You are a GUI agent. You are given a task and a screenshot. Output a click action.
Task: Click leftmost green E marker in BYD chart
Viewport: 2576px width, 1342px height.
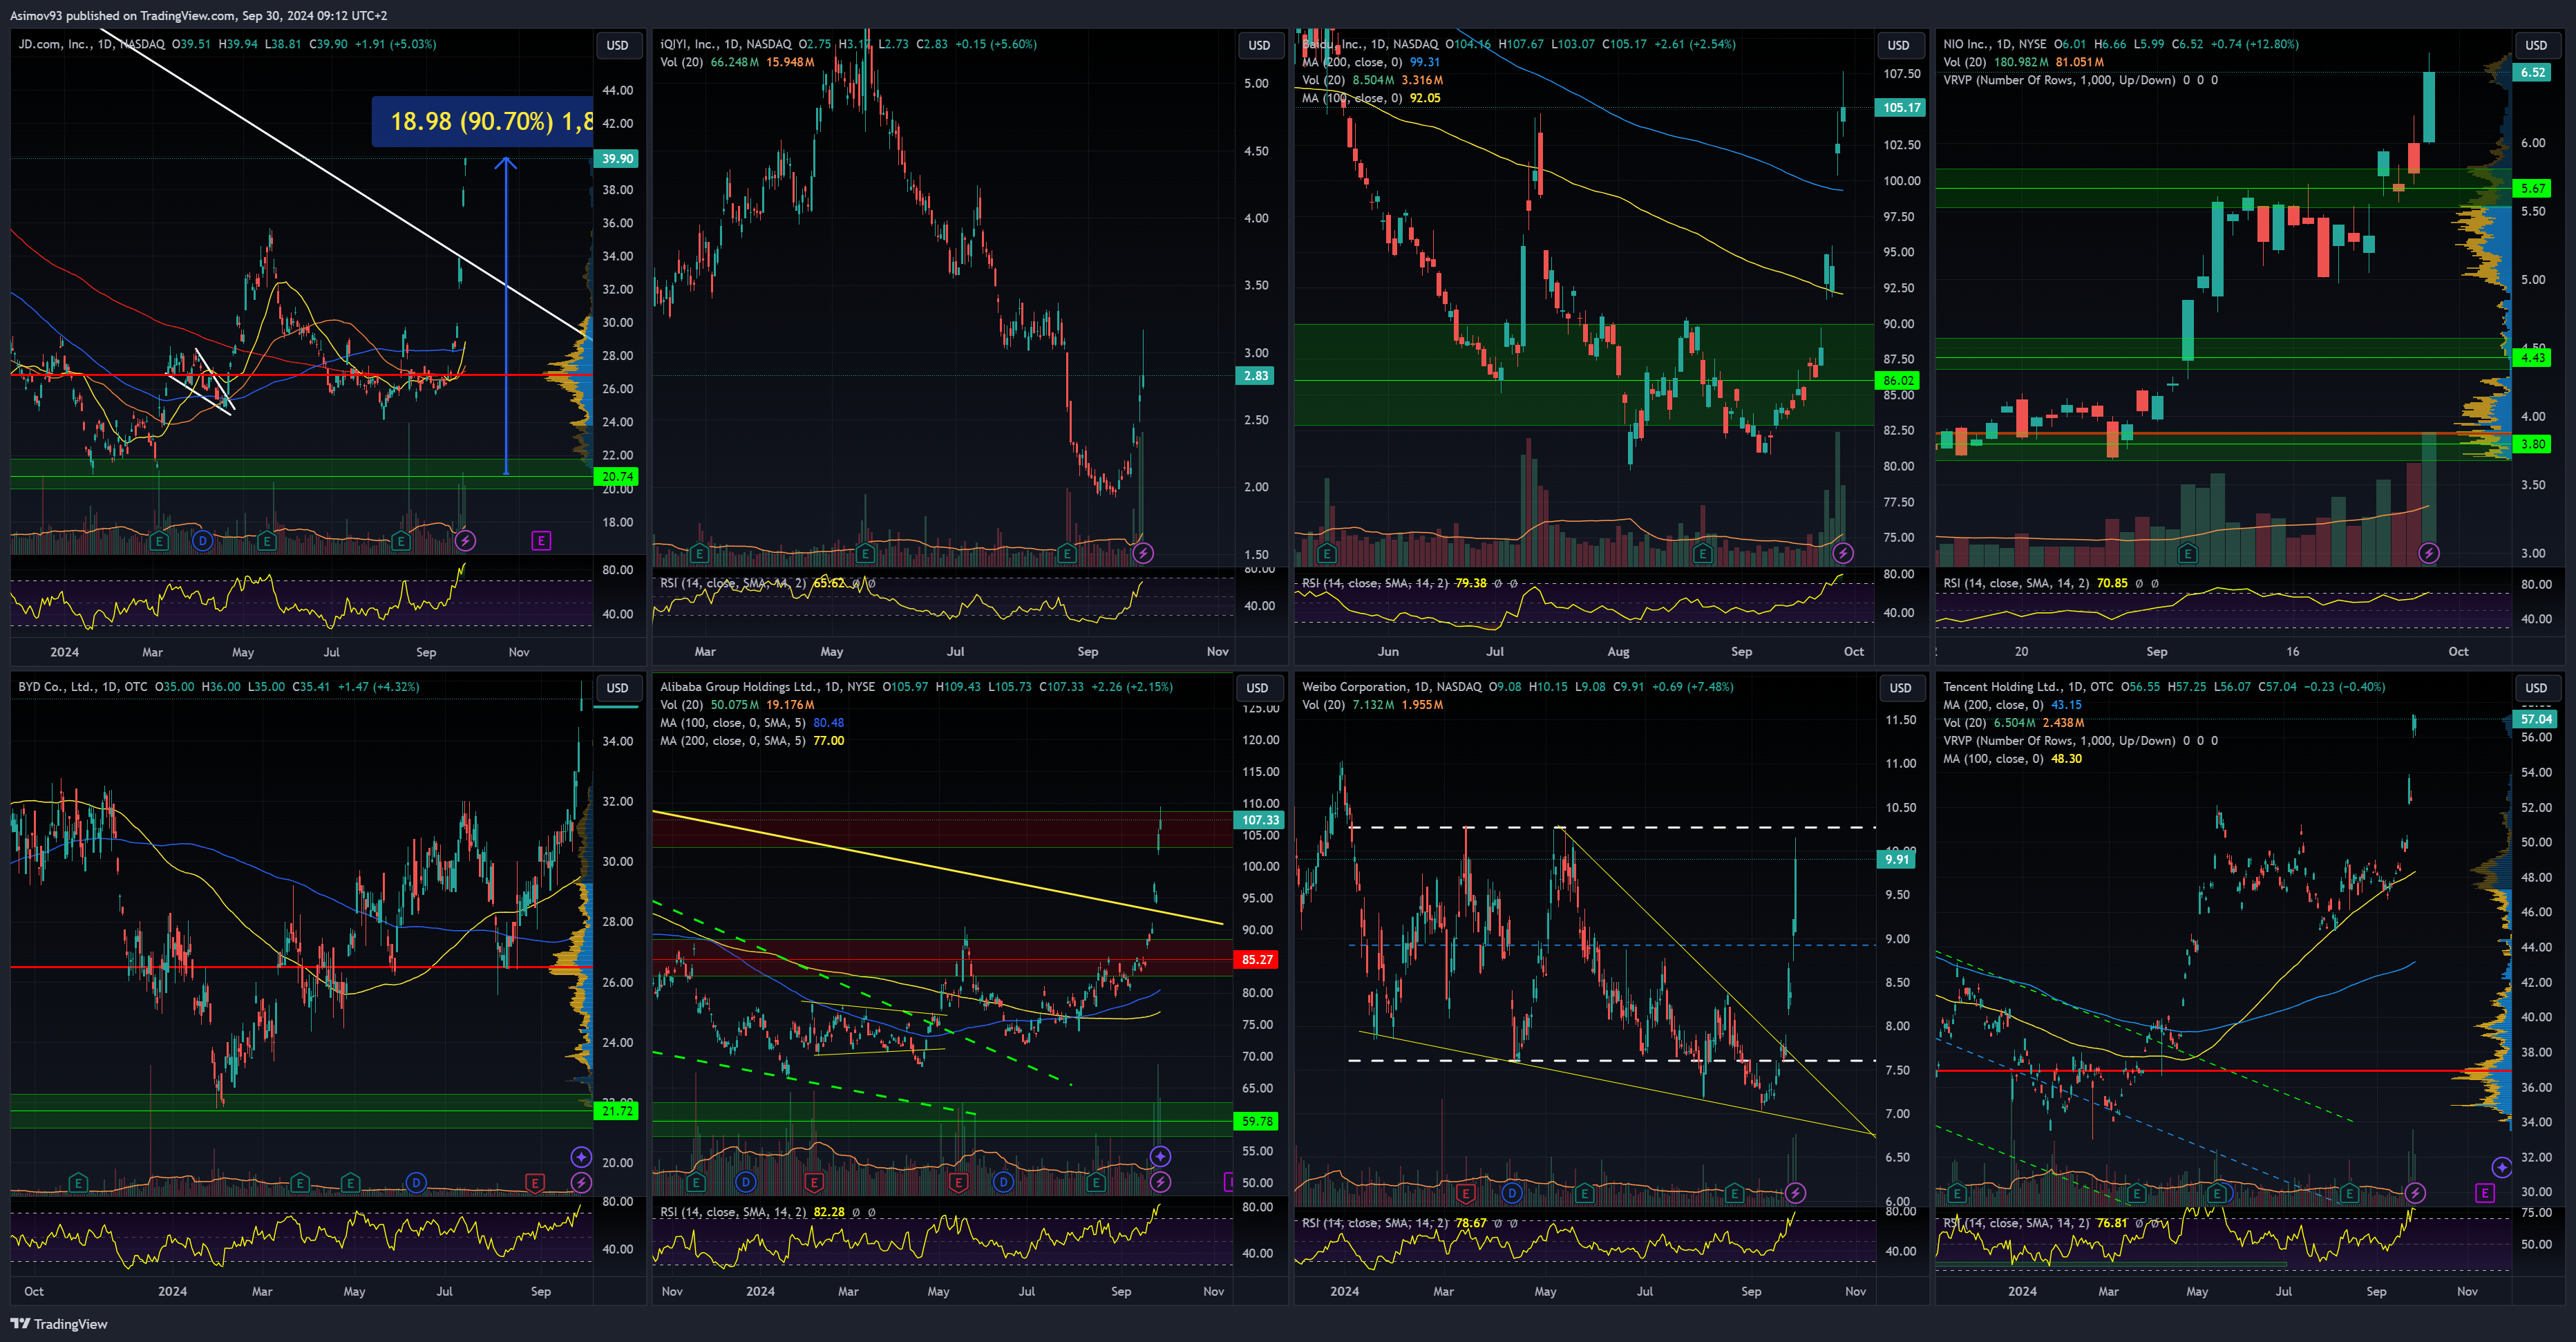(x=78, y=1183)
